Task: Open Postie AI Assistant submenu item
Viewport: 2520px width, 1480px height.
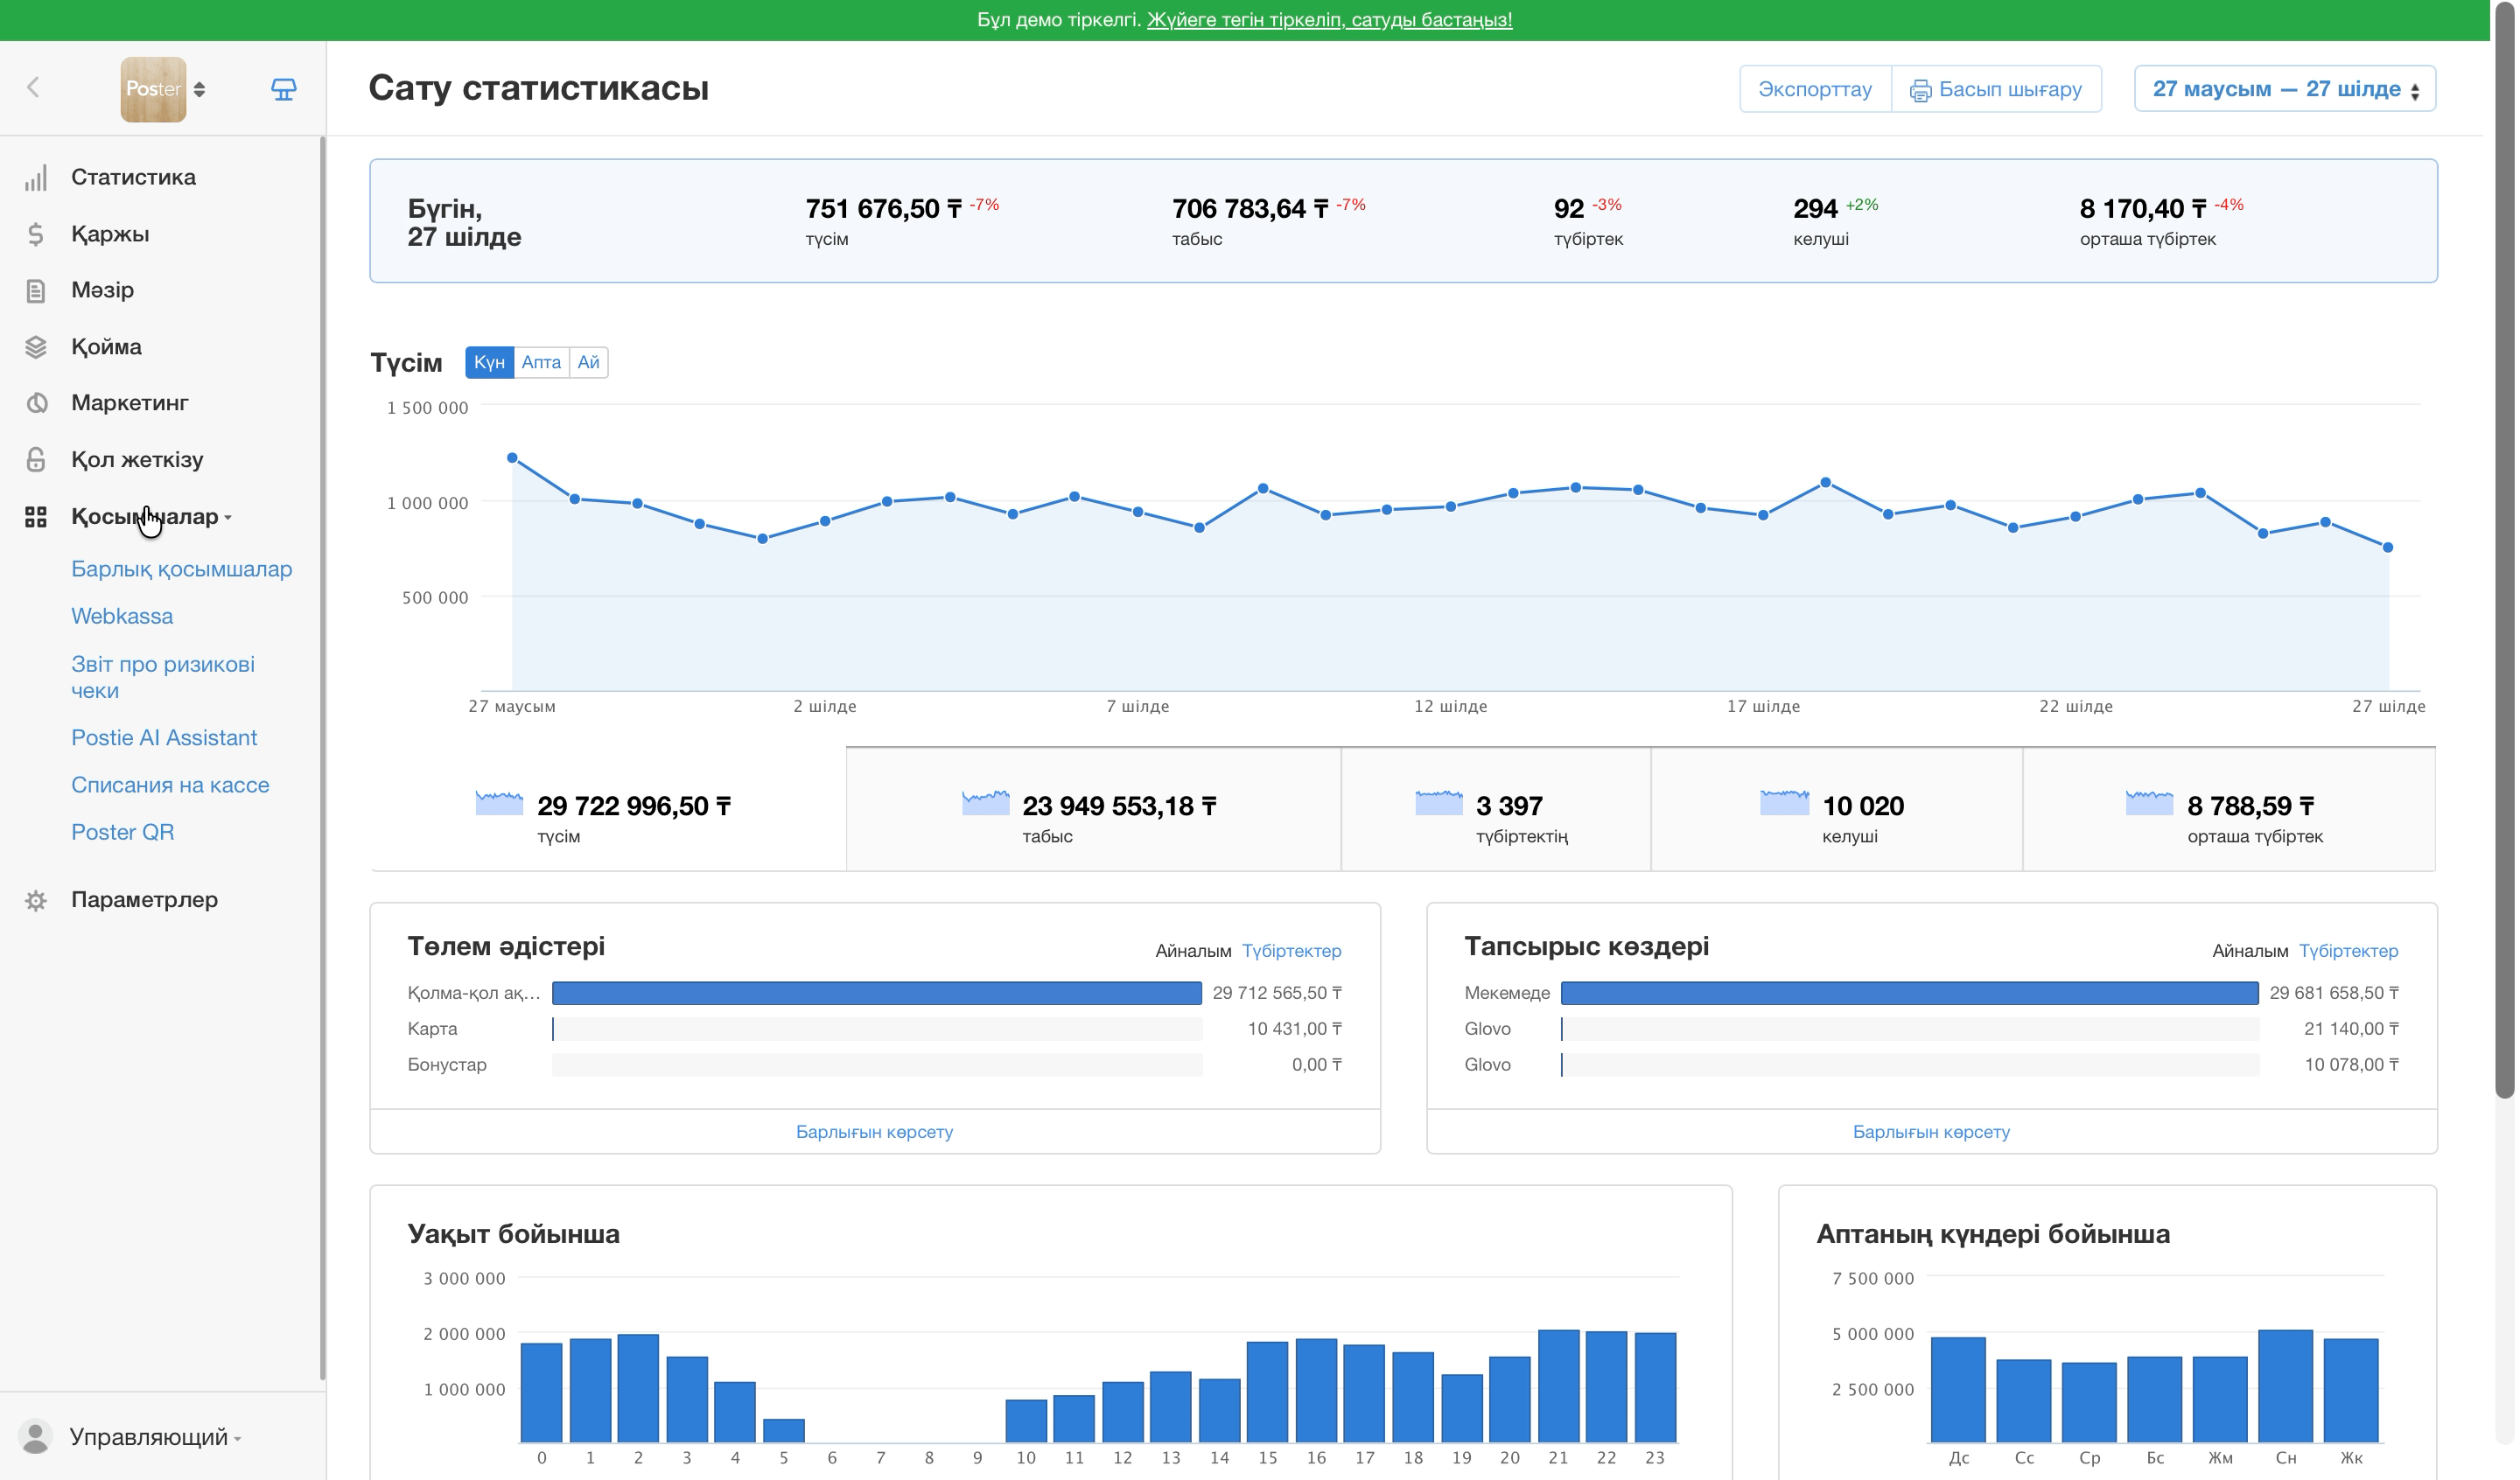Action: click(164, 738)
